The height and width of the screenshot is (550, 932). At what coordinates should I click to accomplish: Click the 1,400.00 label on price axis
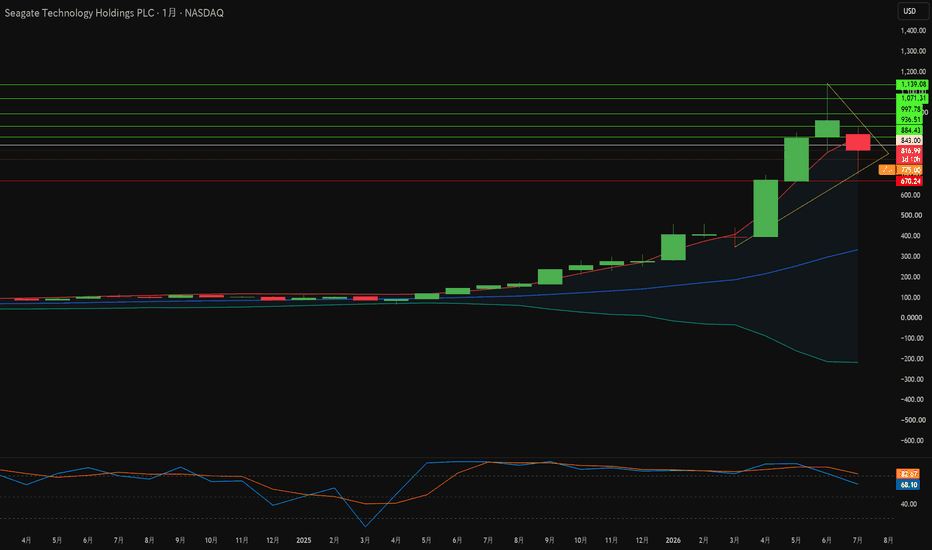click(x=912, y=30)
